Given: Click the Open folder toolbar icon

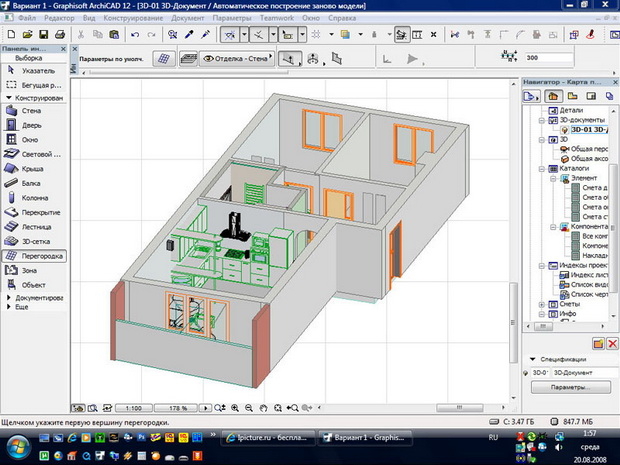Looking at the screenshot, I should coord(27,35).
